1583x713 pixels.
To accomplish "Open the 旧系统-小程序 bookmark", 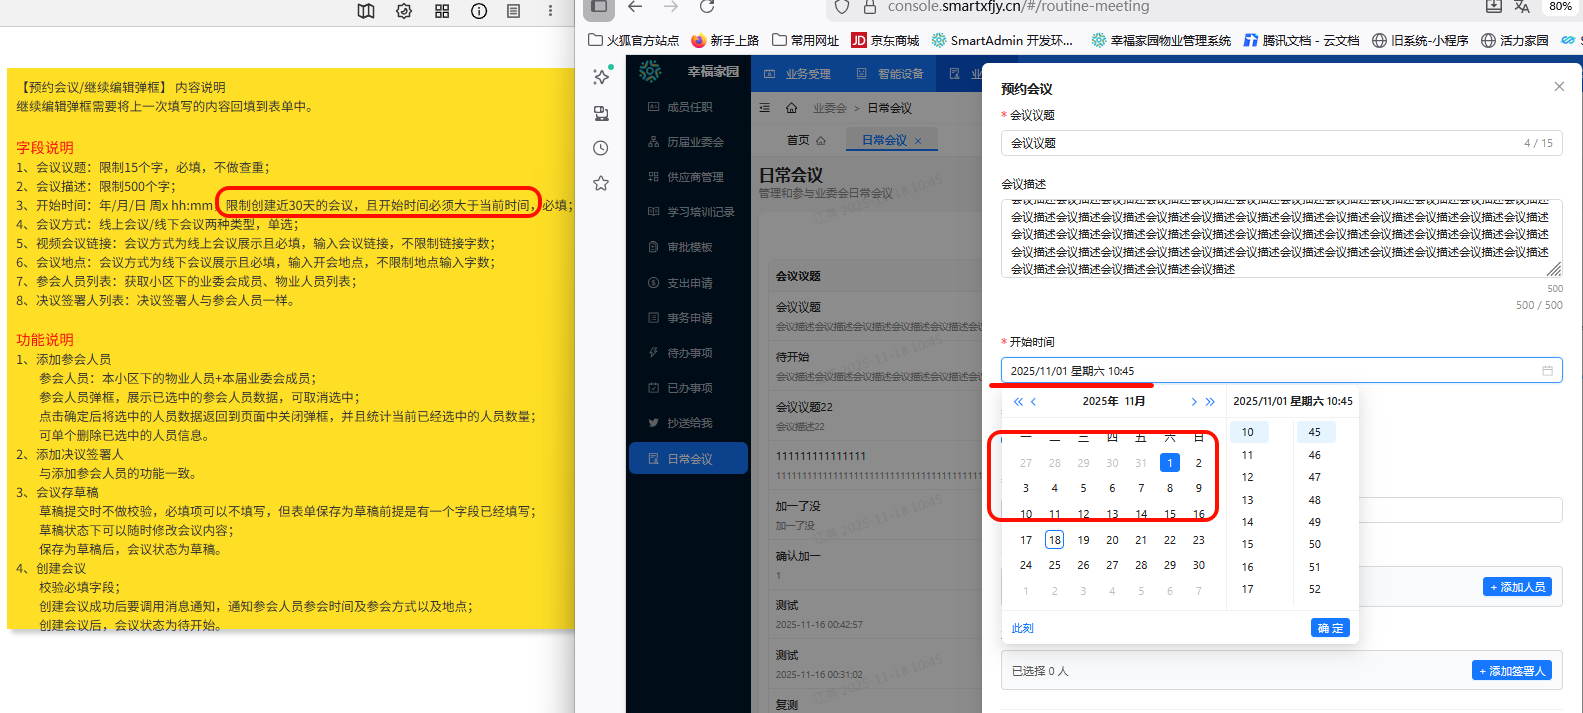I will 1420,41.
